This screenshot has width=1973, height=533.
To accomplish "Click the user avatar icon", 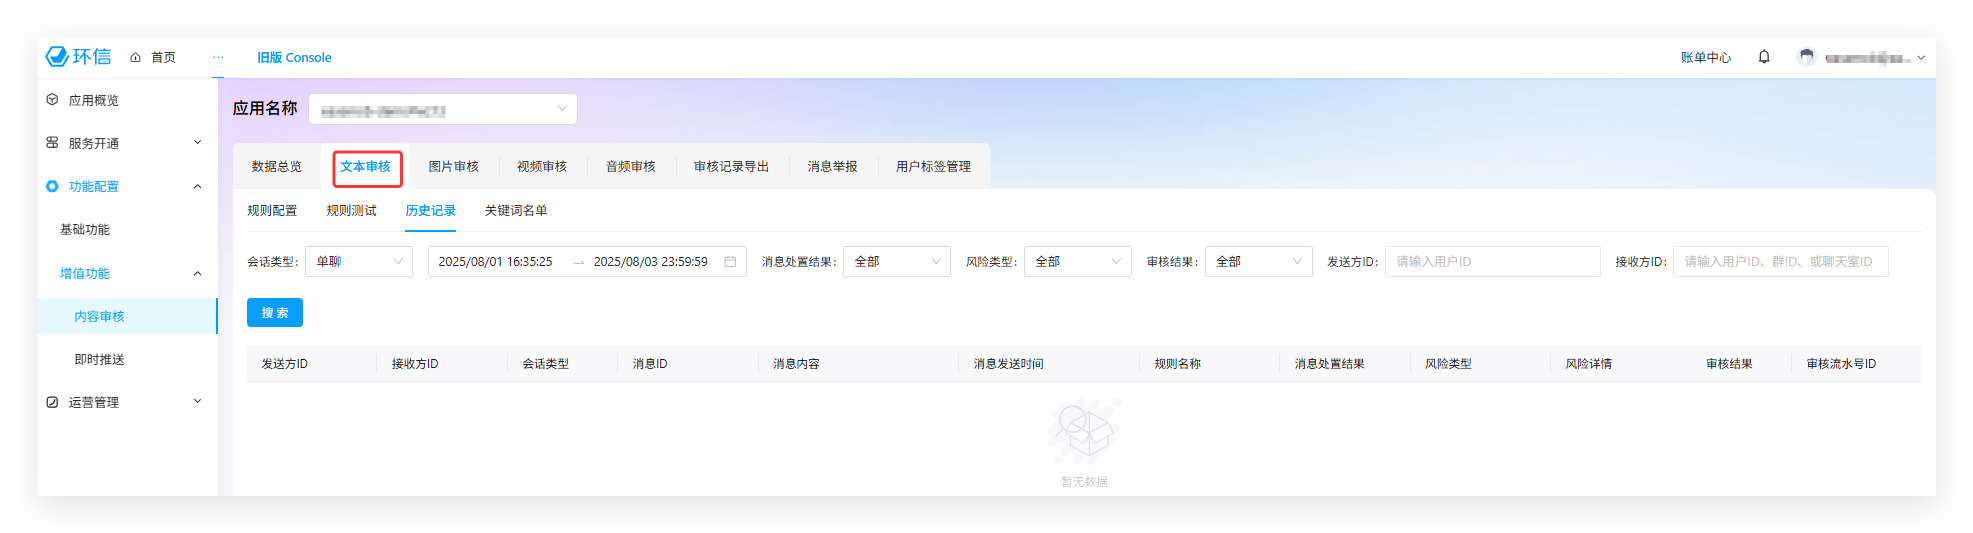I will (1806, 57).
